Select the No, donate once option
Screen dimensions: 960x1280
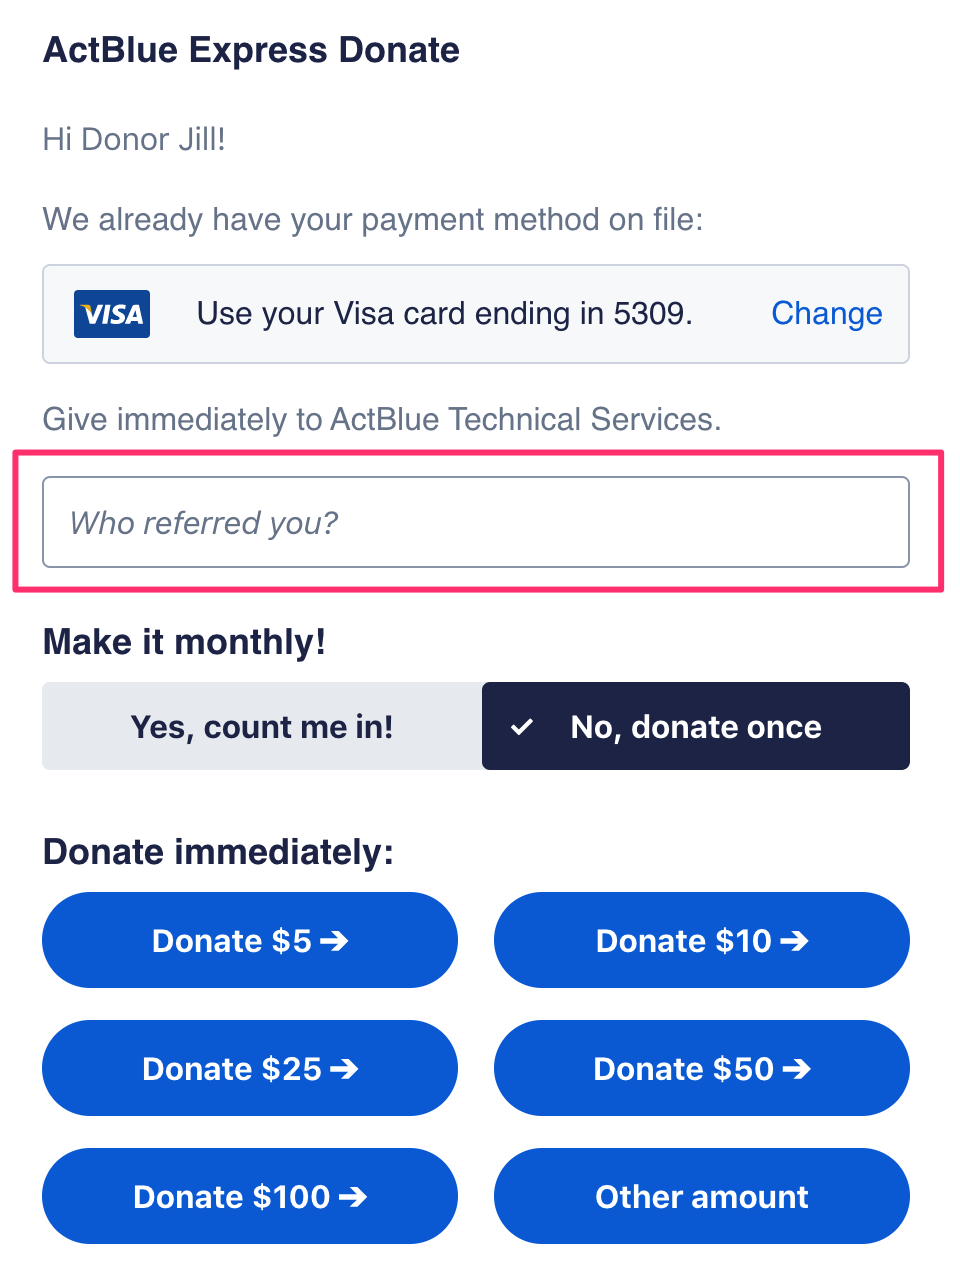click(x=696, y=727)
